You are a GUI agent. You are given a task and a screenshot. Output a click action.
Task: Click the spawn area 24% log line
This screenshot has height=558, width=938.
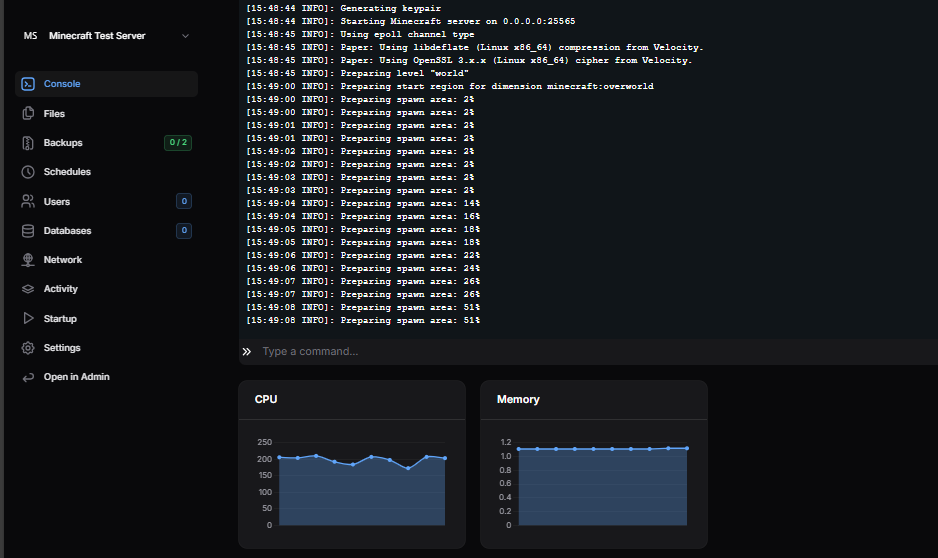[x=363, y=269]
